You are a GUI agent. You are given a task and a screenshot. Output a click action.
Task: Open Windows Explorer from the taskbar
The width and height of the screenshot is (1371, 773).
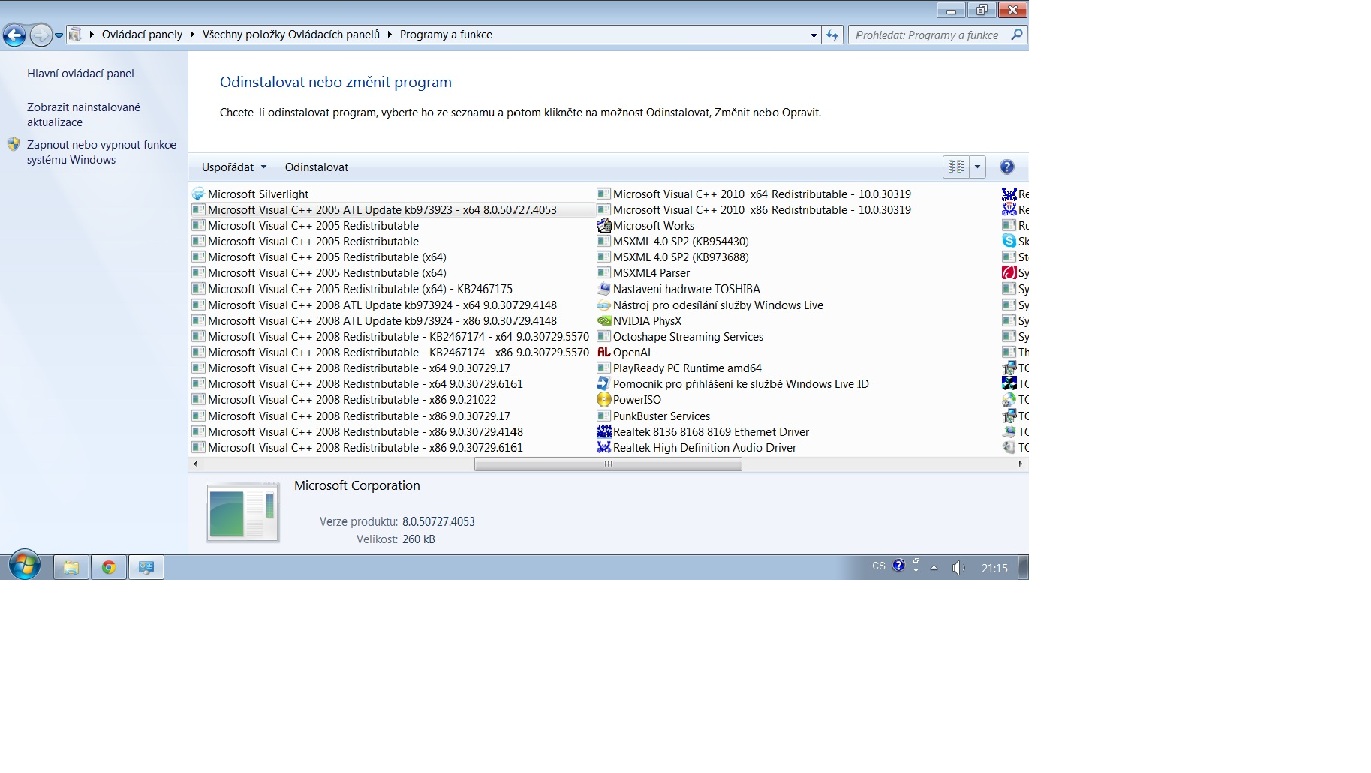71,567
